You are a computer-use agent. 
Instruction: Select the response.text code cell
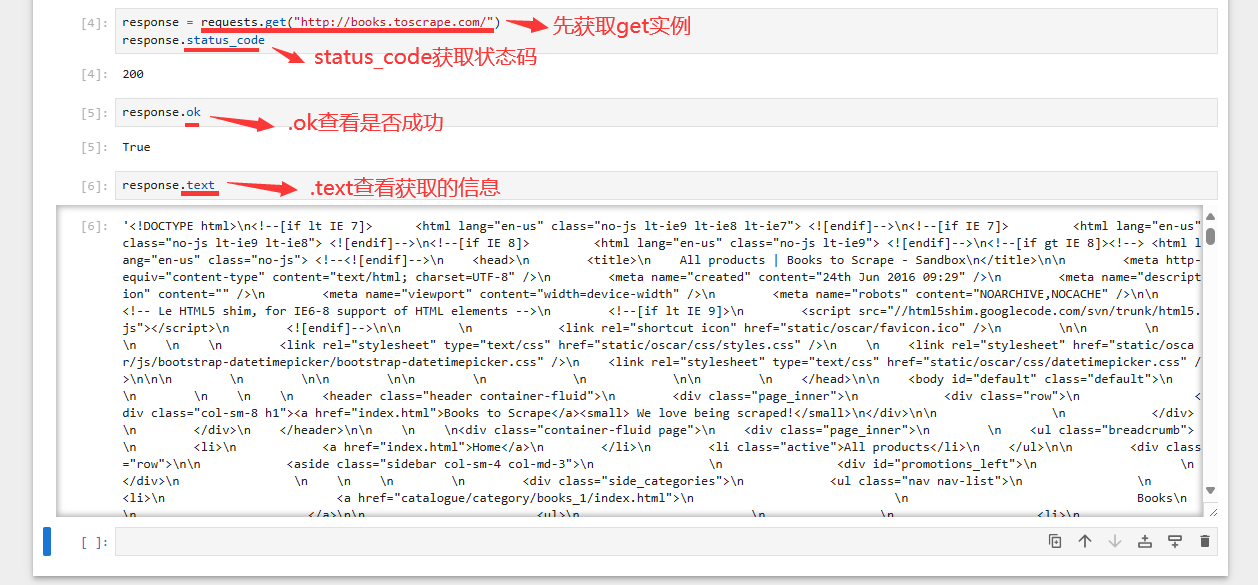pyautogui.click(x=666, y=185)
